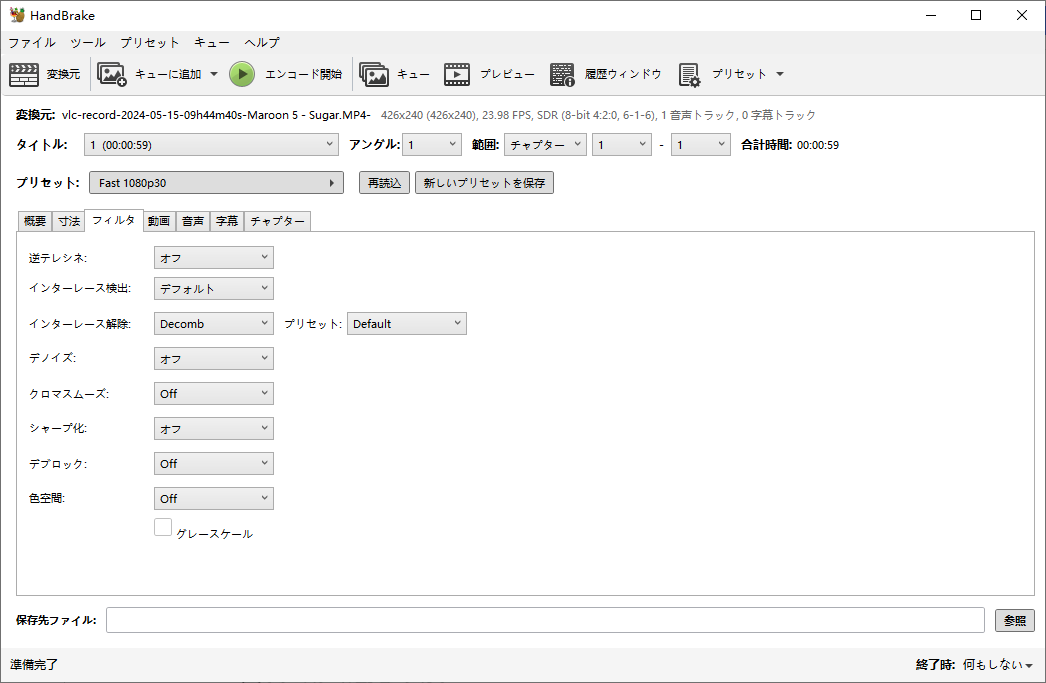Open the プレビュー preview icon
This screenshot has height=683, width=1046.
tap(457, 74)
